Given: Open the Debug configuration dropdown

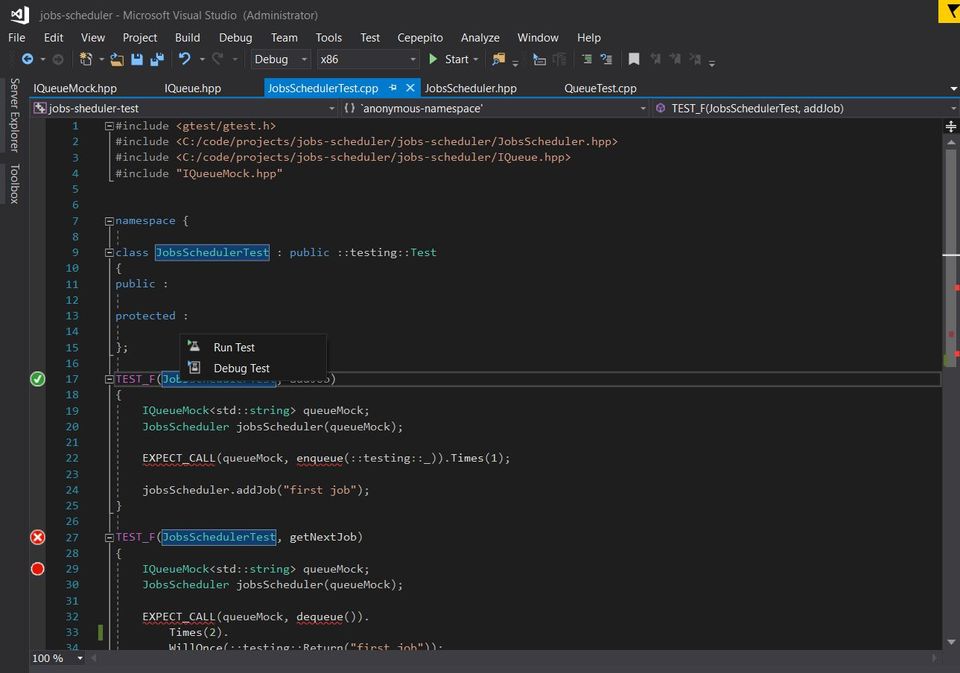Looking at the screenshot, I should [280, 59].
